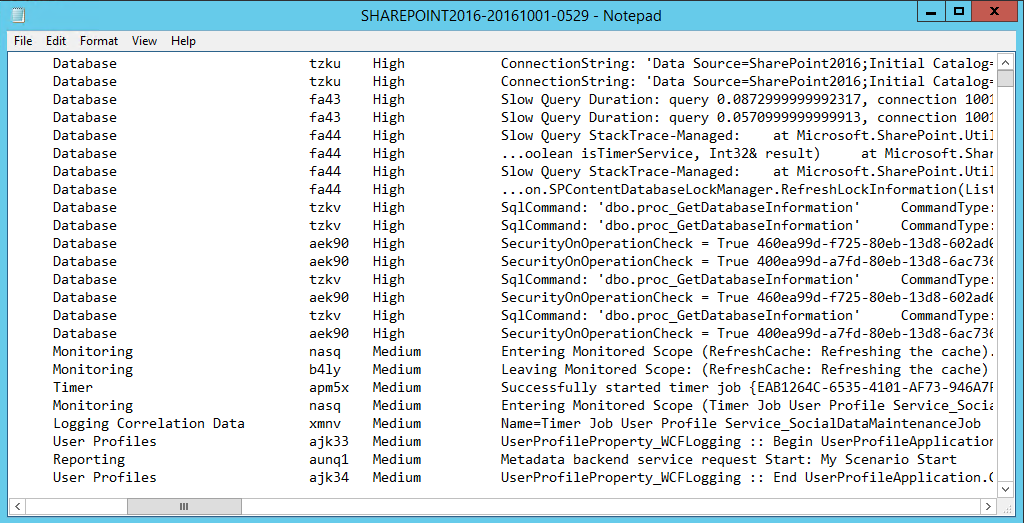Click 'Medium' level in Reporting row
Image resolution: width=1024 pixels, height=523 pixels.
[x=397, y=459]
